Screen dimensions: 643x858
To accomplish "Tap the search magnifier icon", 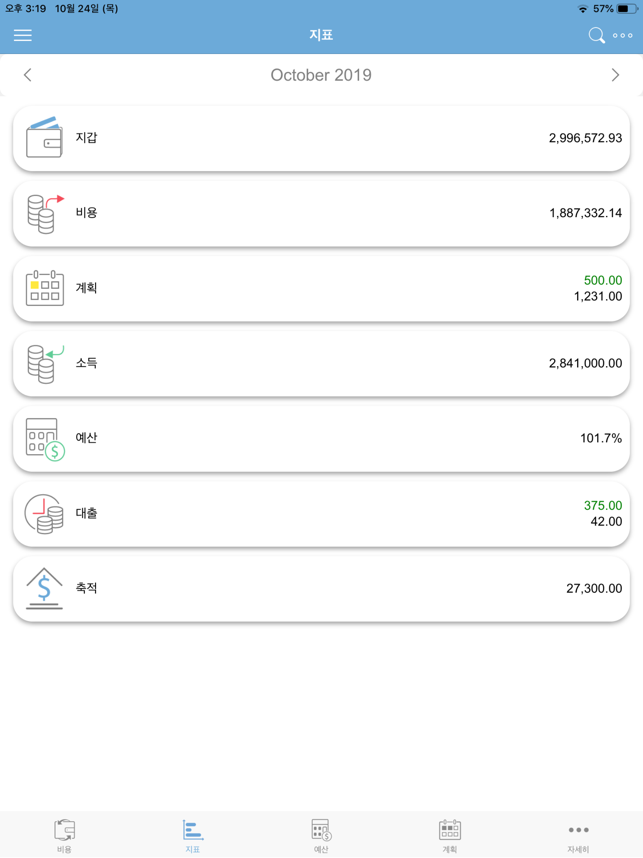I will pyautogui.click(x=597, y=36).
